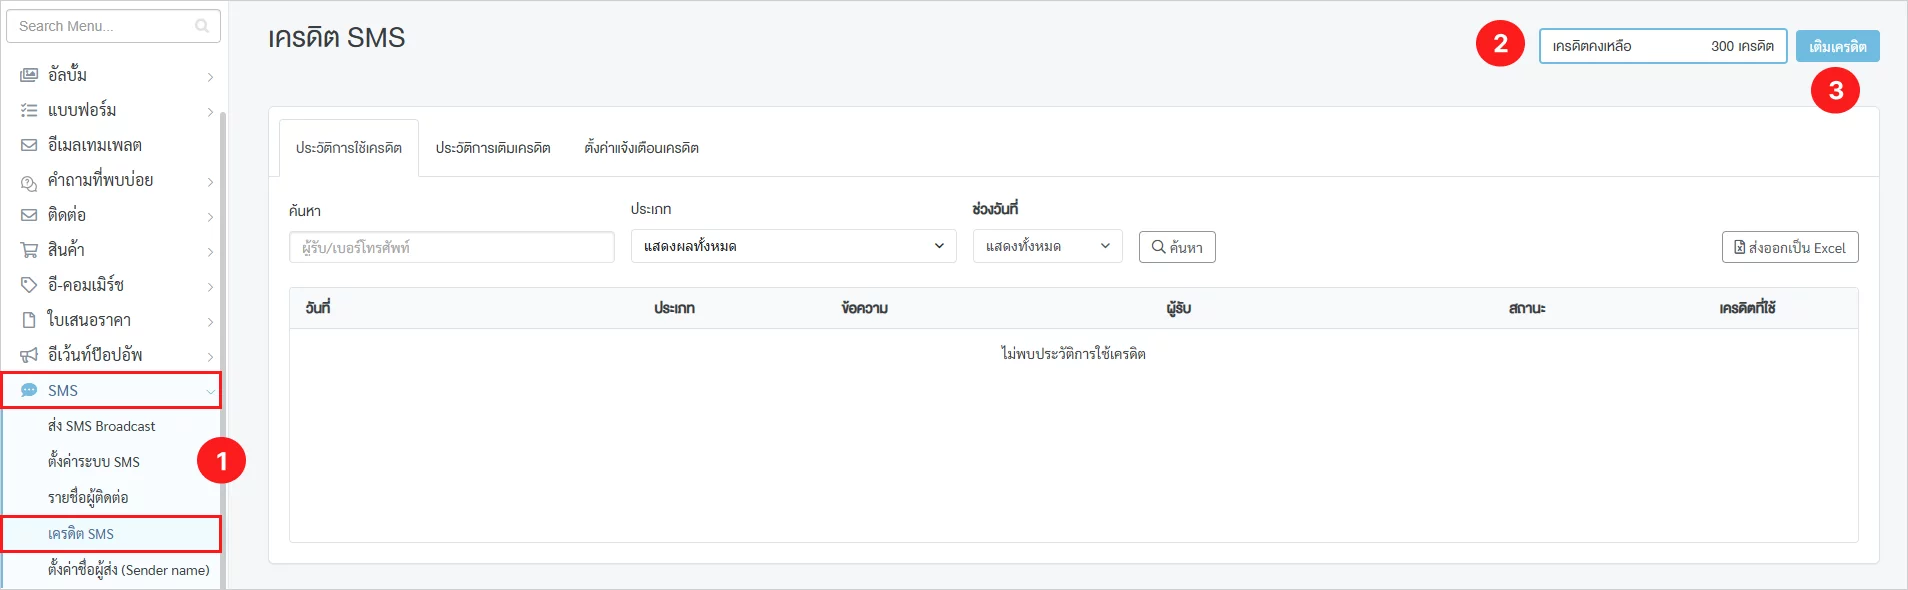
Task: Click the envelope icon for อีเมลเทมเพลต
Action: tap(29, 145)
